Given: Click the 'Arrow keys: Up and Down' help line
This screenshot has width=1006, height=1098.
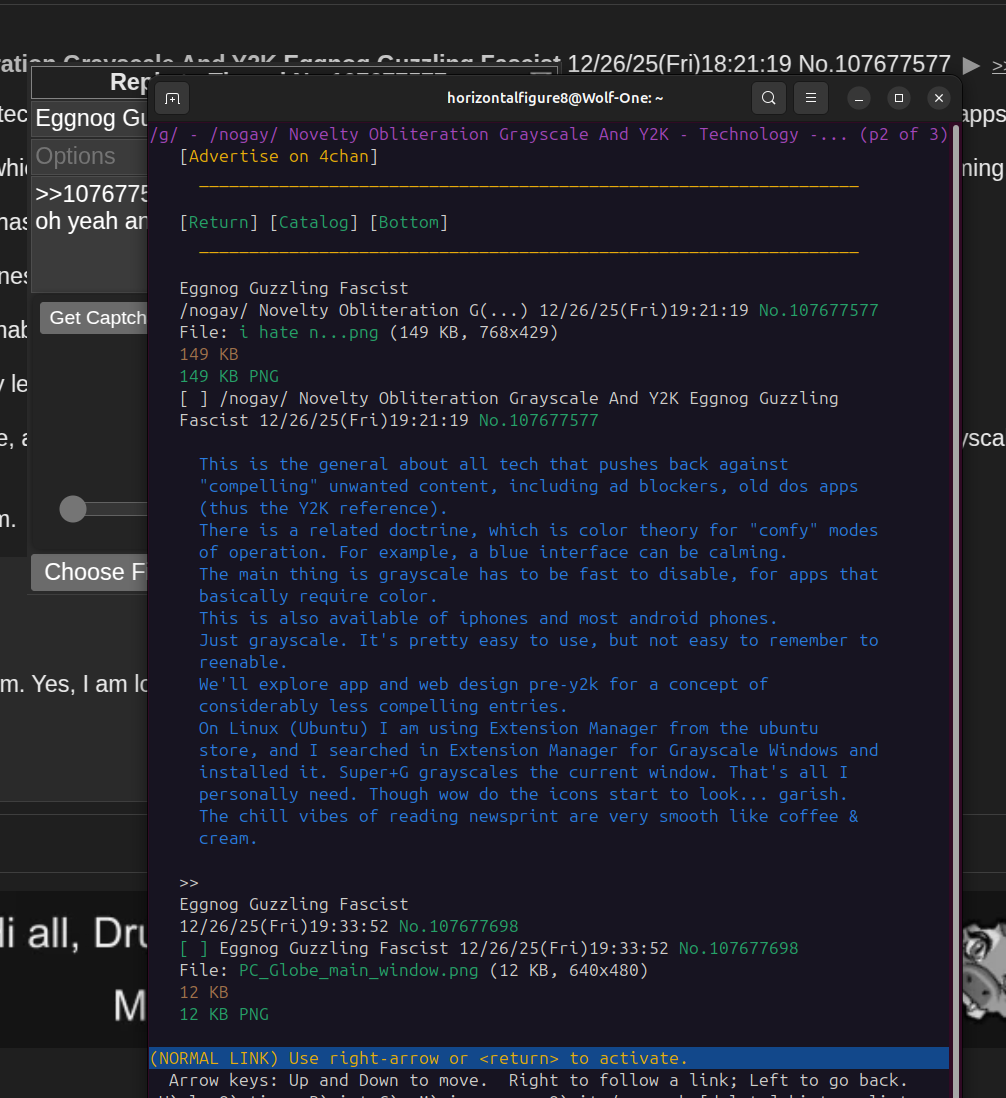Looking at the screenshot, I should (x=538, y=1080).
